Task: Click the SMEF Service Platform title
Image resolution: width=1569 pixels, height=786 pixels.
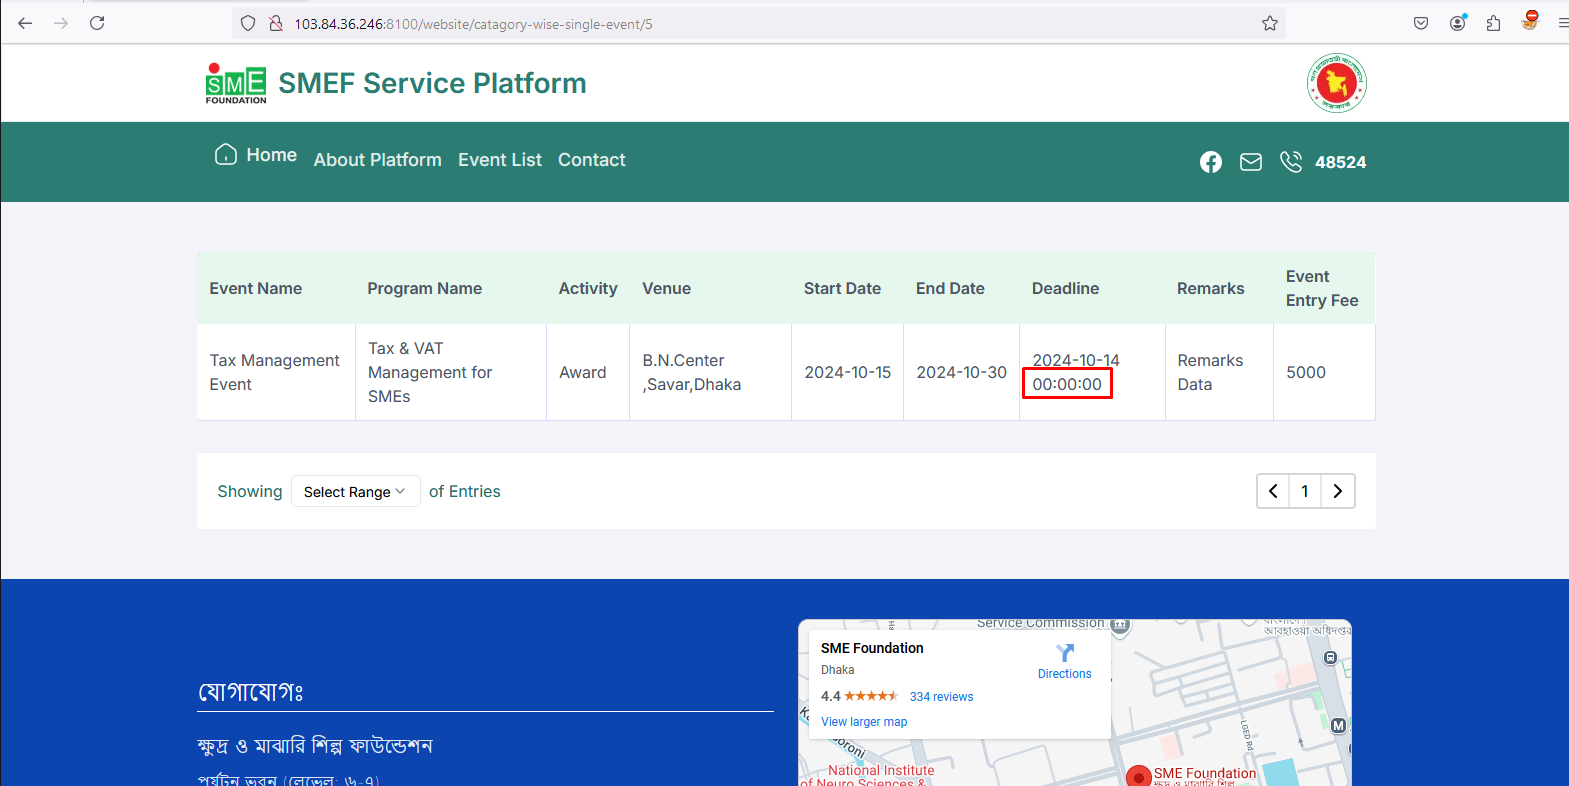Action: (x=432, y=83)
